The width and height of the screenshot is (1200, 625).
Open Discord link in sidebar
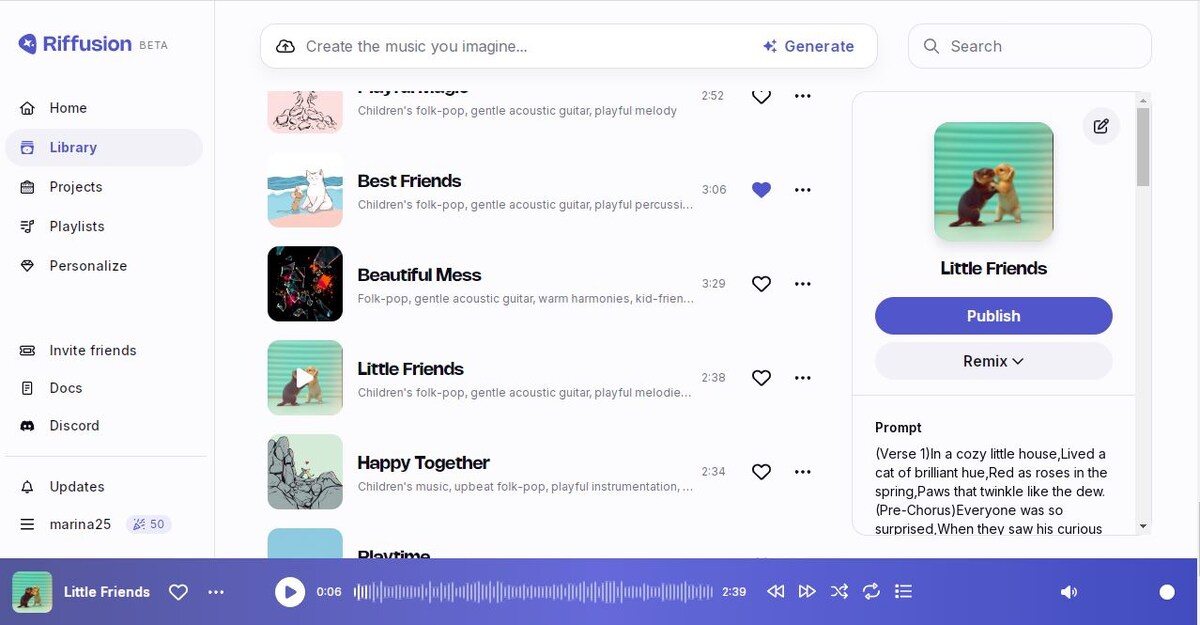pyautogui.click(x=74, y=425)
